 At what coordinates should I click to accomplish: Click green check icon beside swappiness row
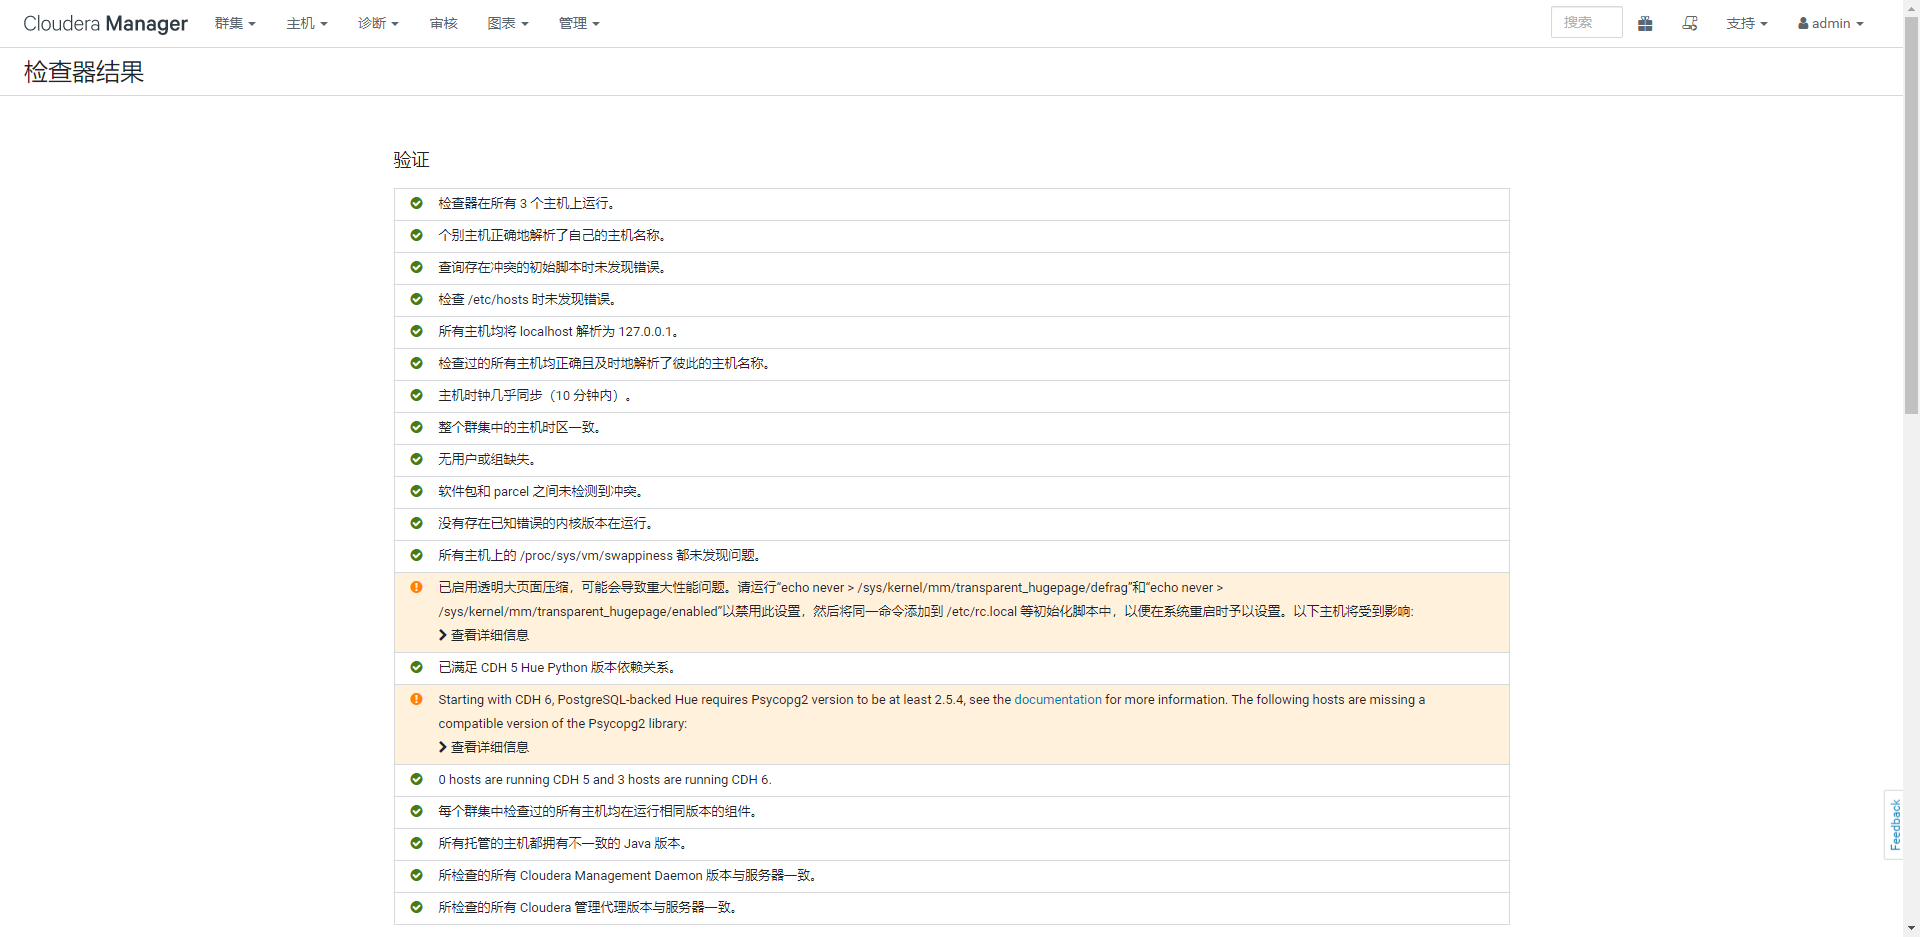[x=416, y=555]
